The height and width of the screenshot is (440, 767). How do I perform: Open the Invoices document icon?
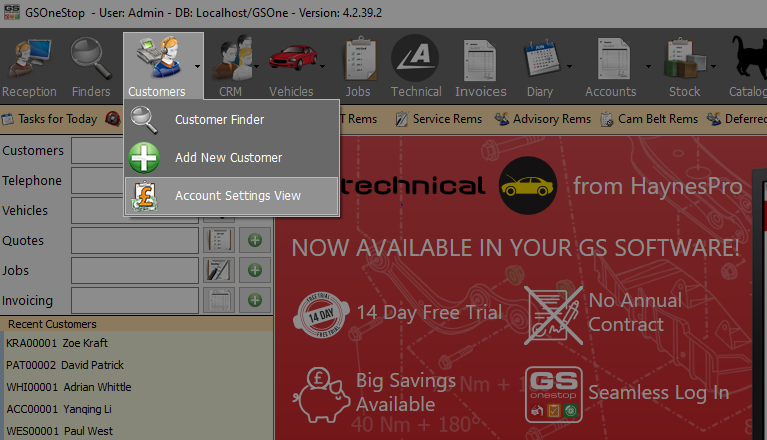(480, 66)
